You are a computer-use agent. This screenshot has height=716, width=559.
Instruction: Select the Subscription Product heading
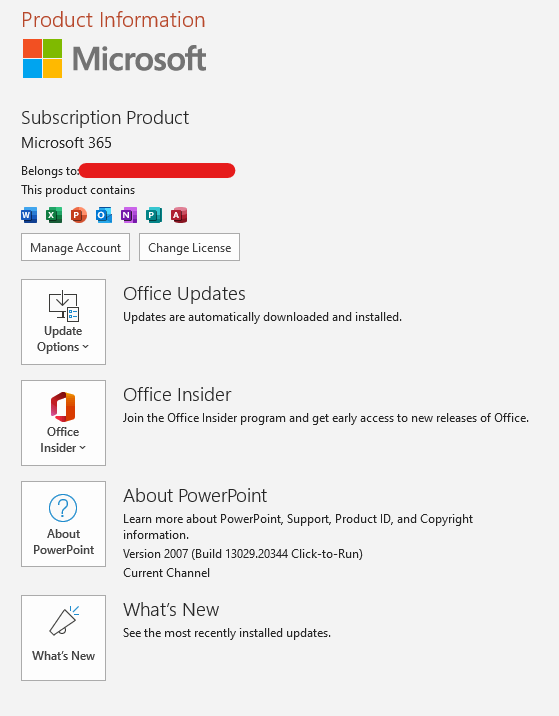coord(105,118)
